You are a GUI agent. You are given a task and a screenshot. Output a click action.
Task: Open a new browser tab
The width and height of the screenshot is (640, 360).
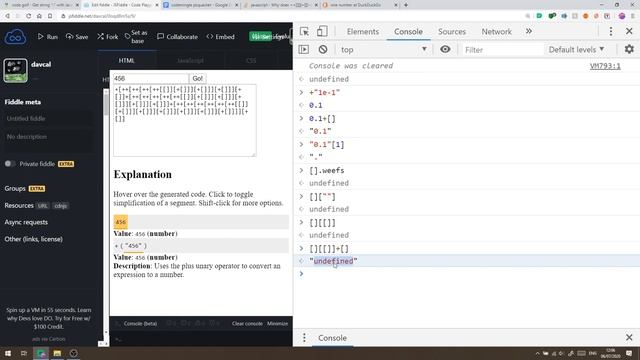(x=406, y=5)
